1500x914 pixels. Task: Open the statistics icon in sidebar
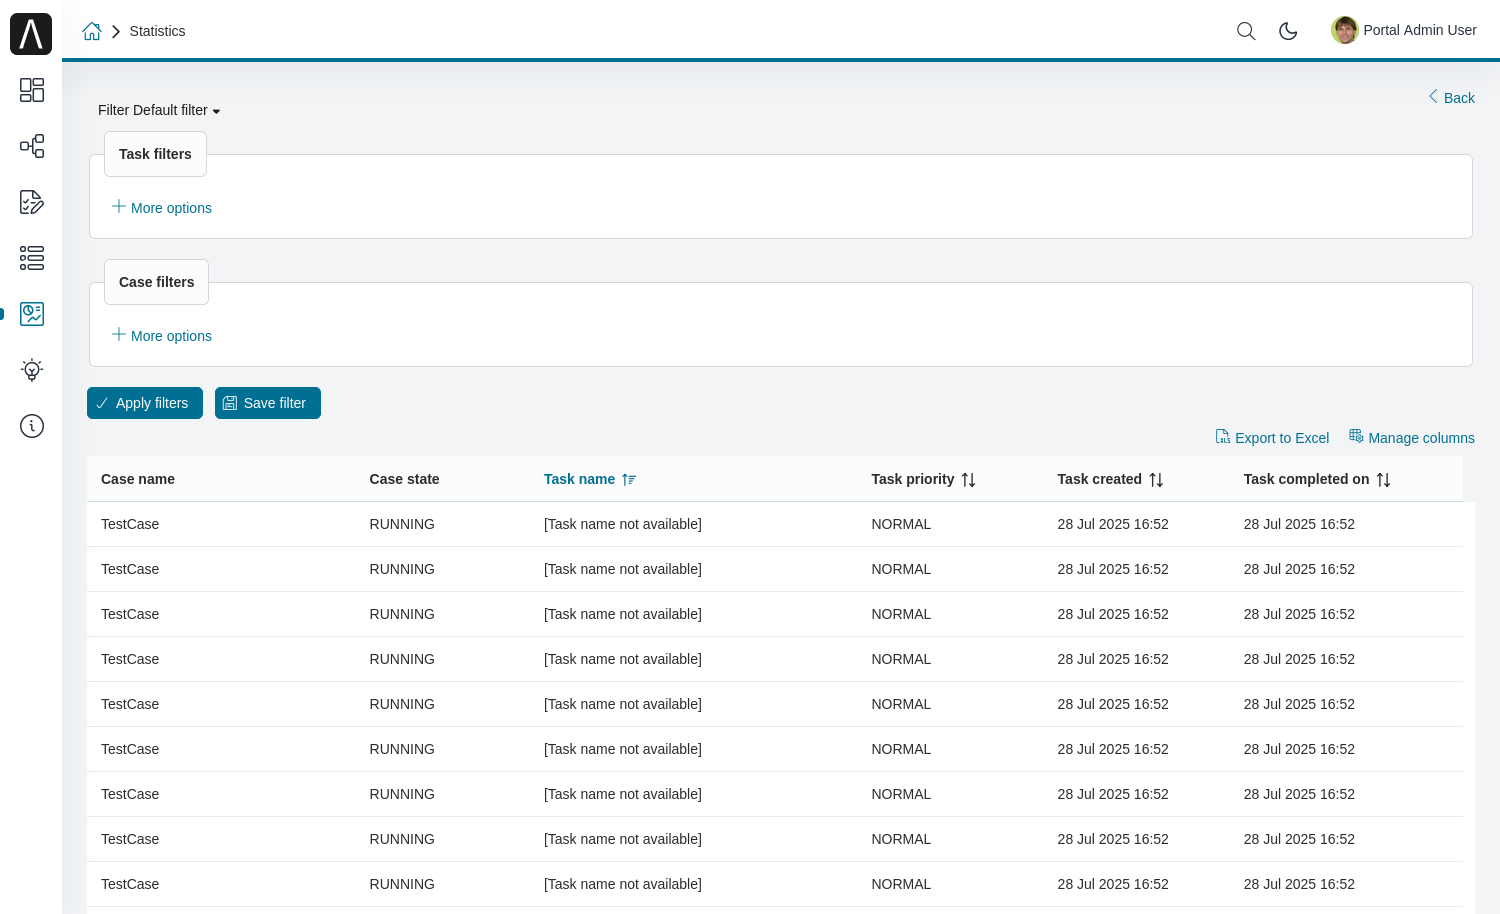[32, 314]
